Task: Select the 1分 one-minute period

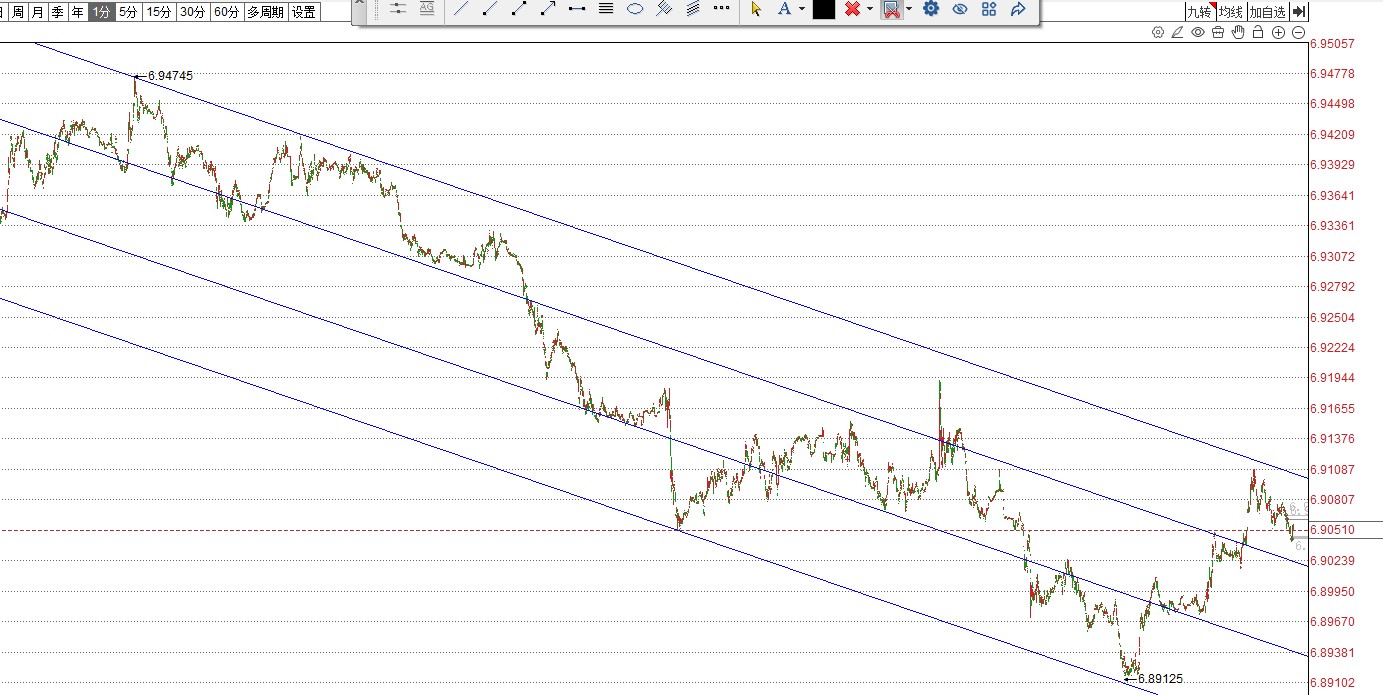Action: click(x=100, y=12)
